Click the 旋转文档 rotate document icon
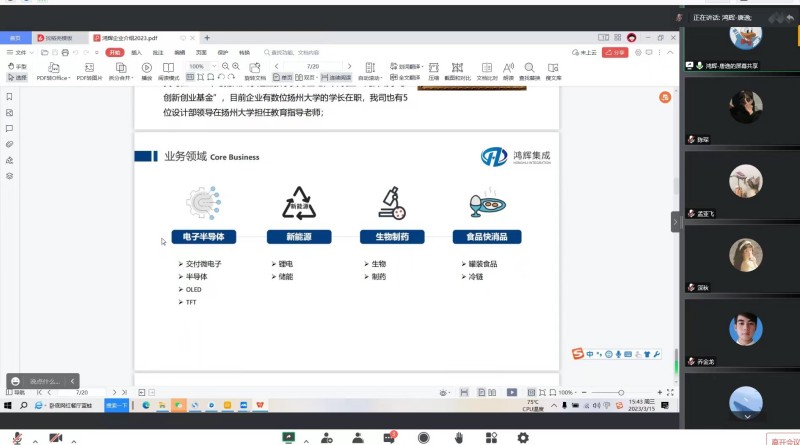800x445 pixels. 255,68
